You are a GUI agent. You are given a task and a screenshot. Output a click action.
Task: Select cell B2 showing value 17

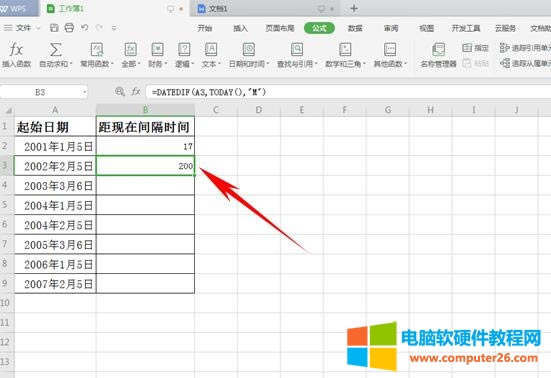145,146
